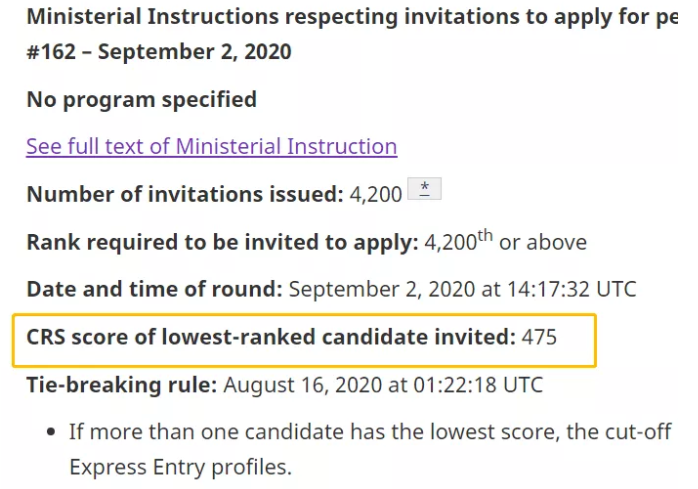Click the asterisk footnote marker beside 4,200

click(x=424, y=189)
